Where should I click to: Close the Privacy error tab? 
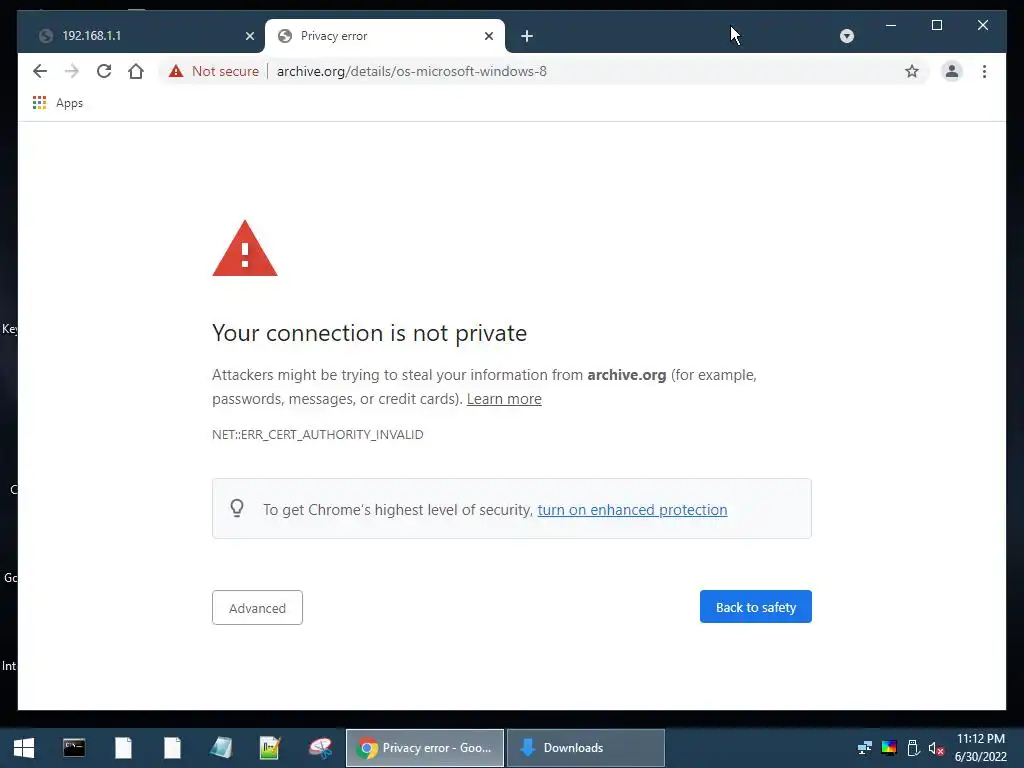point(488,36)
